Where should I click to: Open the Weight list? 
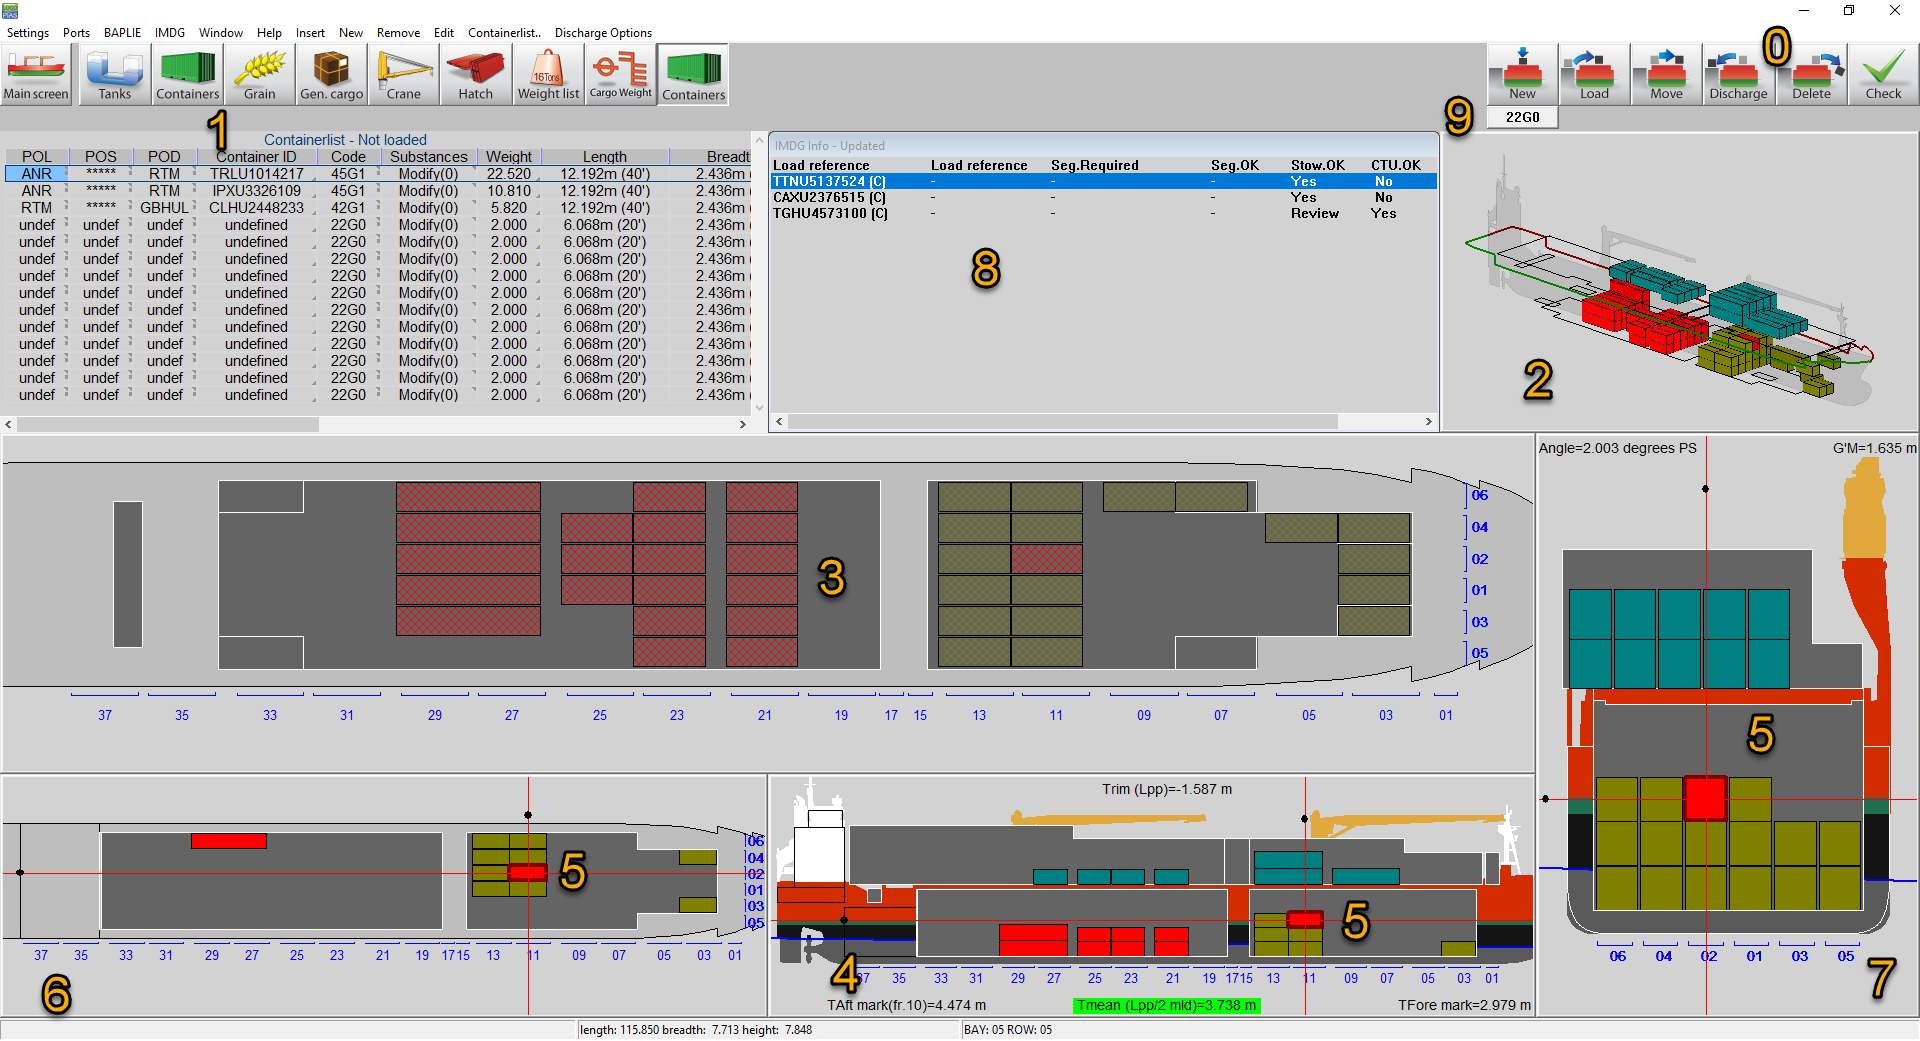548,74
